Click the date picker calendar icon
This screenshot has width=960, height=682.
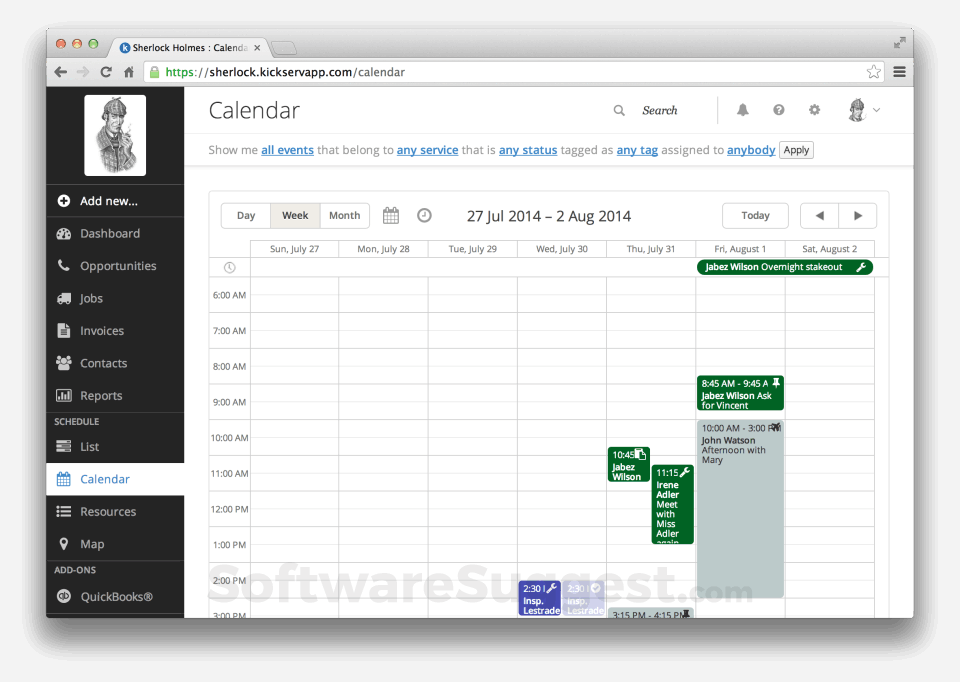(391, 215)
